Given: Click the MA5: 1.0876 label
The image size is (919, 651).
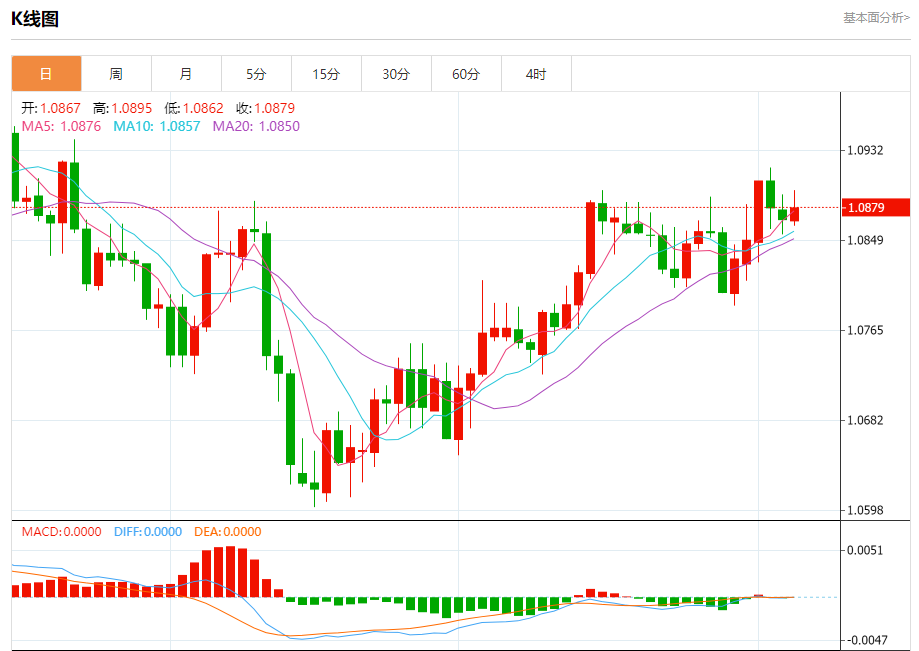Looking at the screenshot, I should [x=61, y=126].
